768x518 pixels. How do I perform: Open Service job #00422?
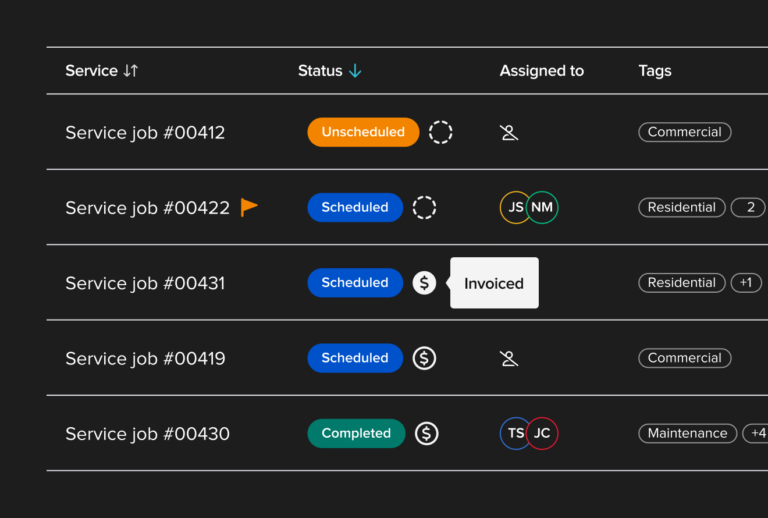tap(147, 208)
